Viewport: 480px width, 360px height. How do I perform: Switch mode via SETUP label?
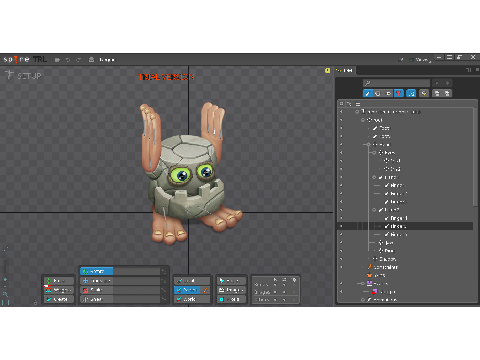pos(29,76)
